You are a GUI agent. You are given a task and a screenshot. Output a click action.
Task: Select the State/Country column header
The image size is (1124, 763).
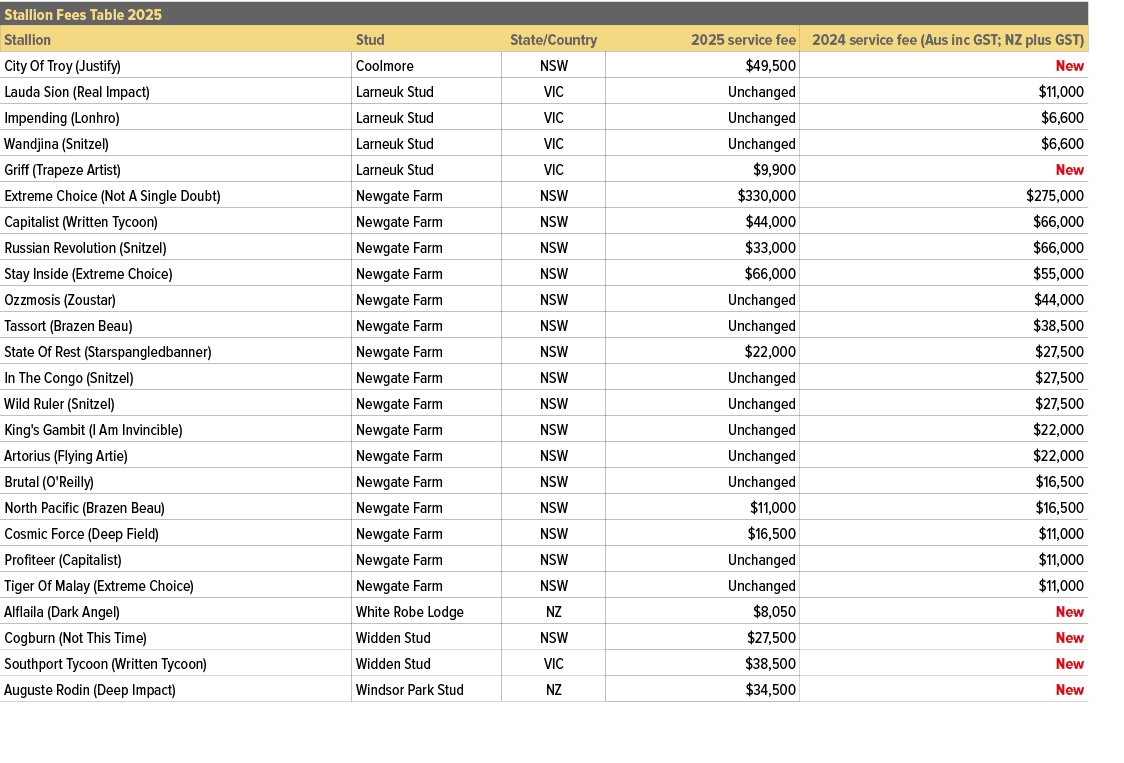pos(553,40)
